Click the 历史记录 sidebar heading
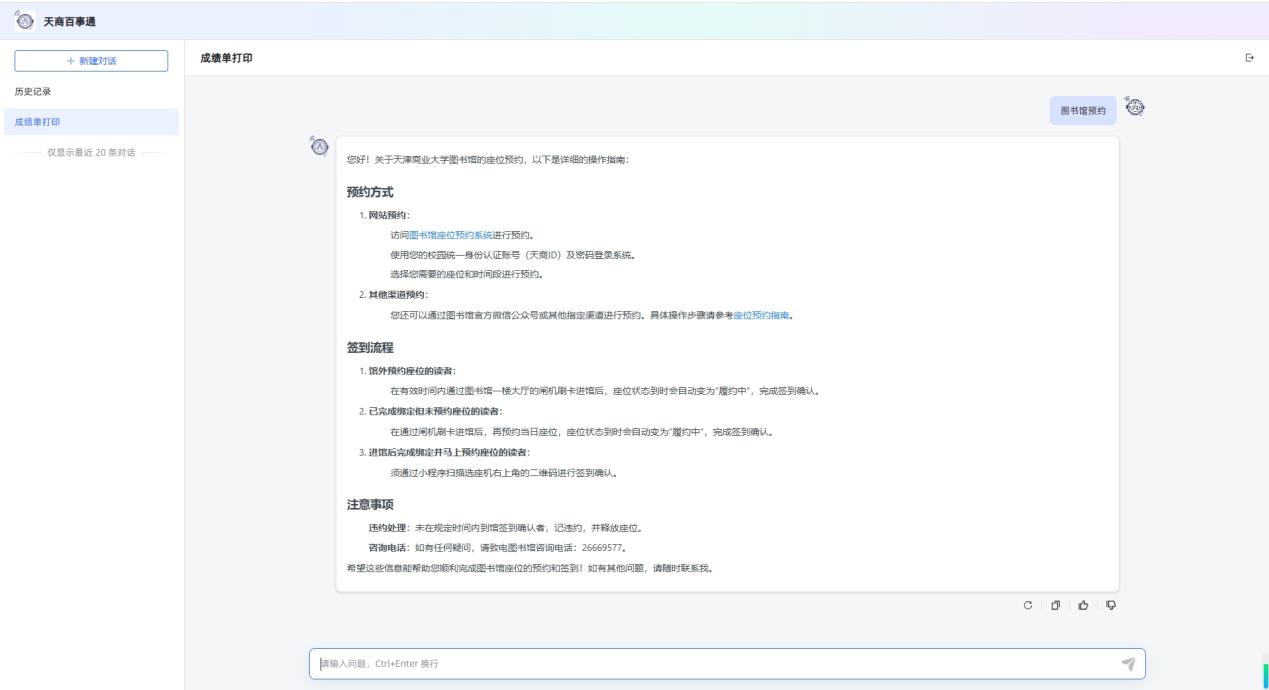Viewport: 1269px width, 690px height. pos(32,92)
